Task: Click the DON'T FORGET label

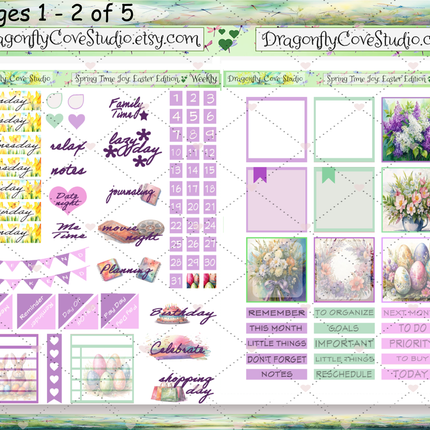Action: tap(277, 359)
